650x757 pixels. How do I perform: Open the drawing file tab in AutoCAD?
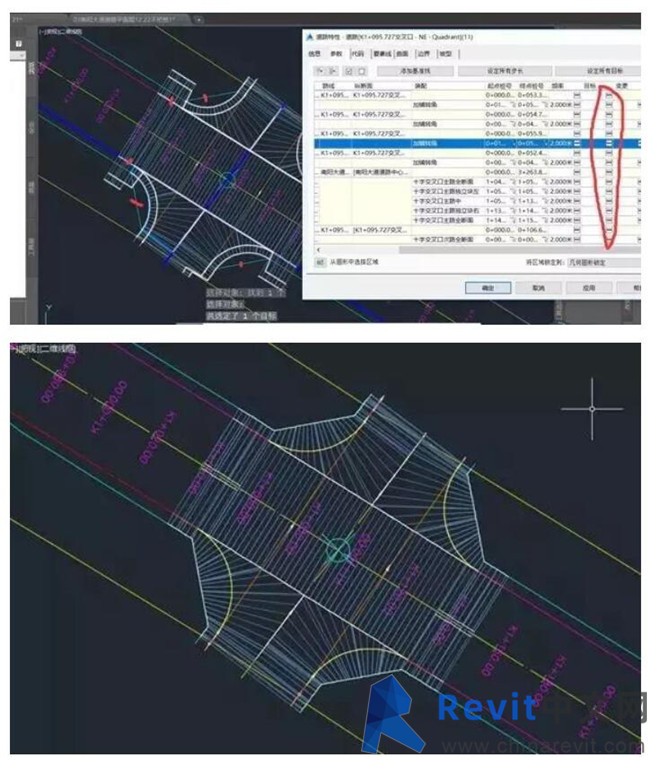point(123,19)
